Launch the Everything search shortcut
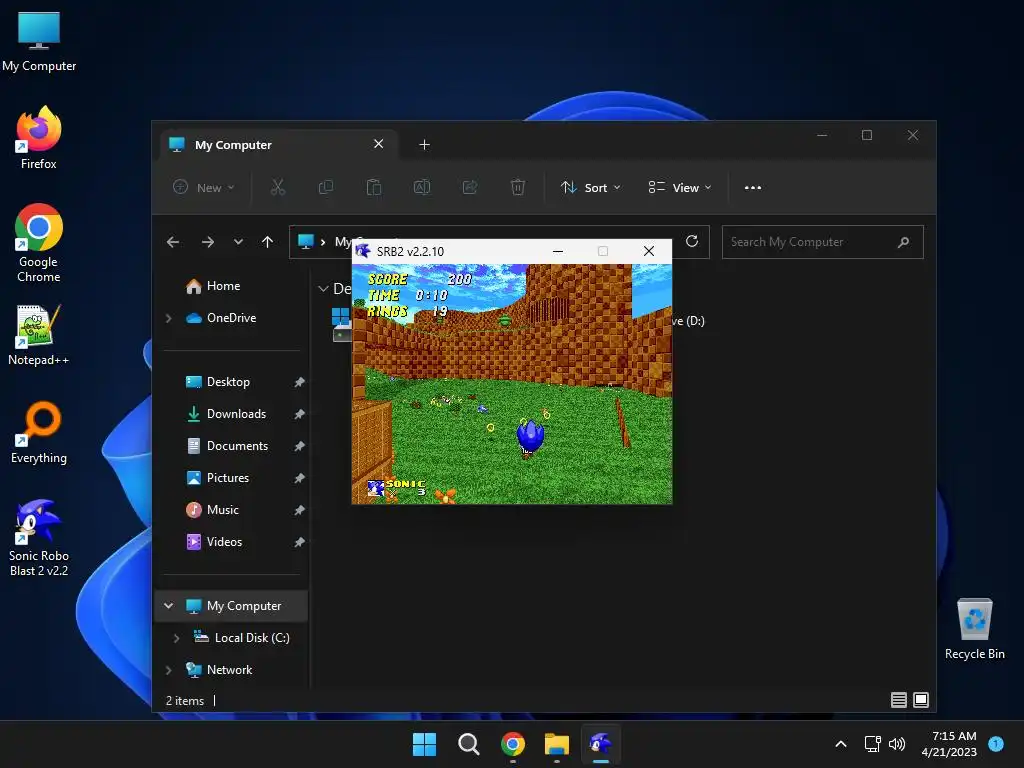The height and width of the screenshot is (768, 1024). [x=39, y=432]
